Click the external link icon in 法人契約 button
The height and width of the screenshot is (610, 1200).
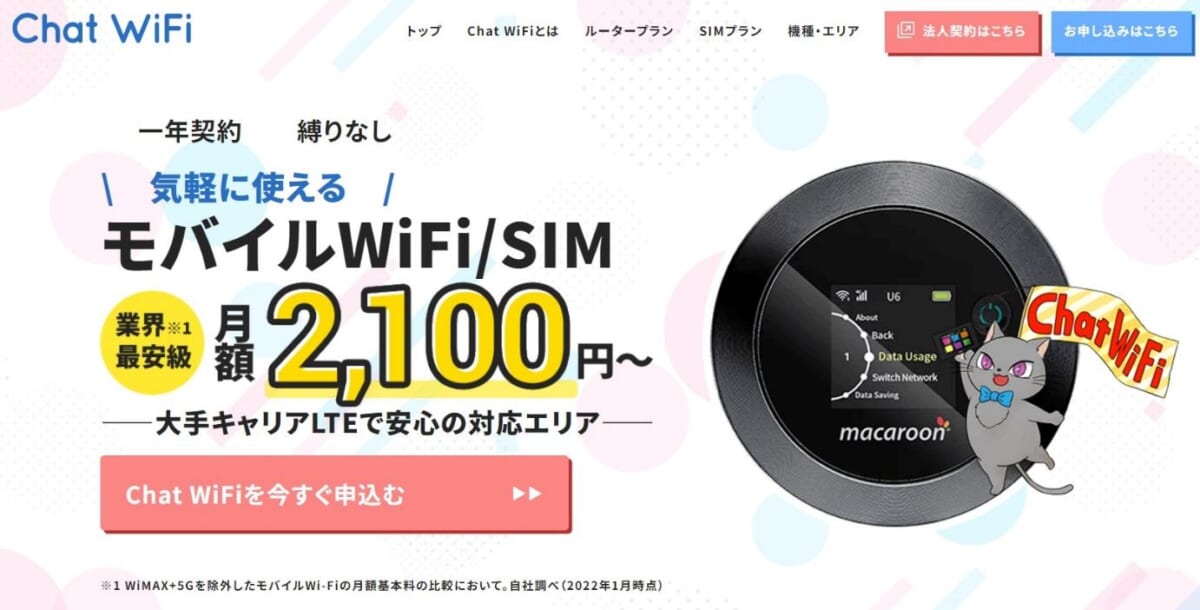click(x=906, y=31)
